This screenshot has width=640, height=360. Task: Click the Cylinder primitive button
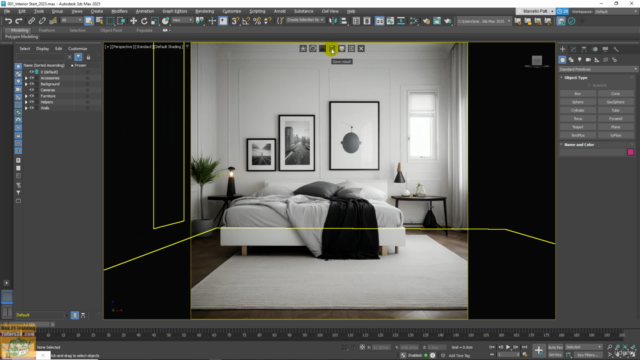point(578,110)
